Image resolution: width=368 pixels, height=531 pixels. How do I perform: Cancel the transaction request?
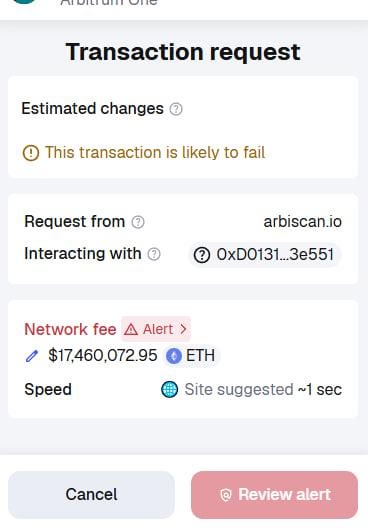tap(91, 494)
